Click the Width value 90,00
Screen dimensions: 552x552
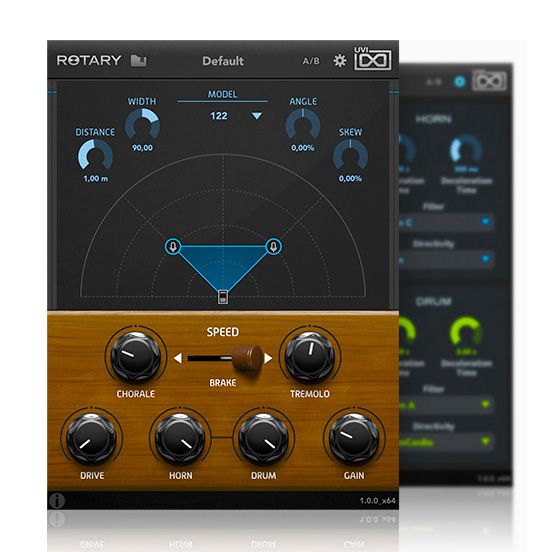click(x=142, y=148)
